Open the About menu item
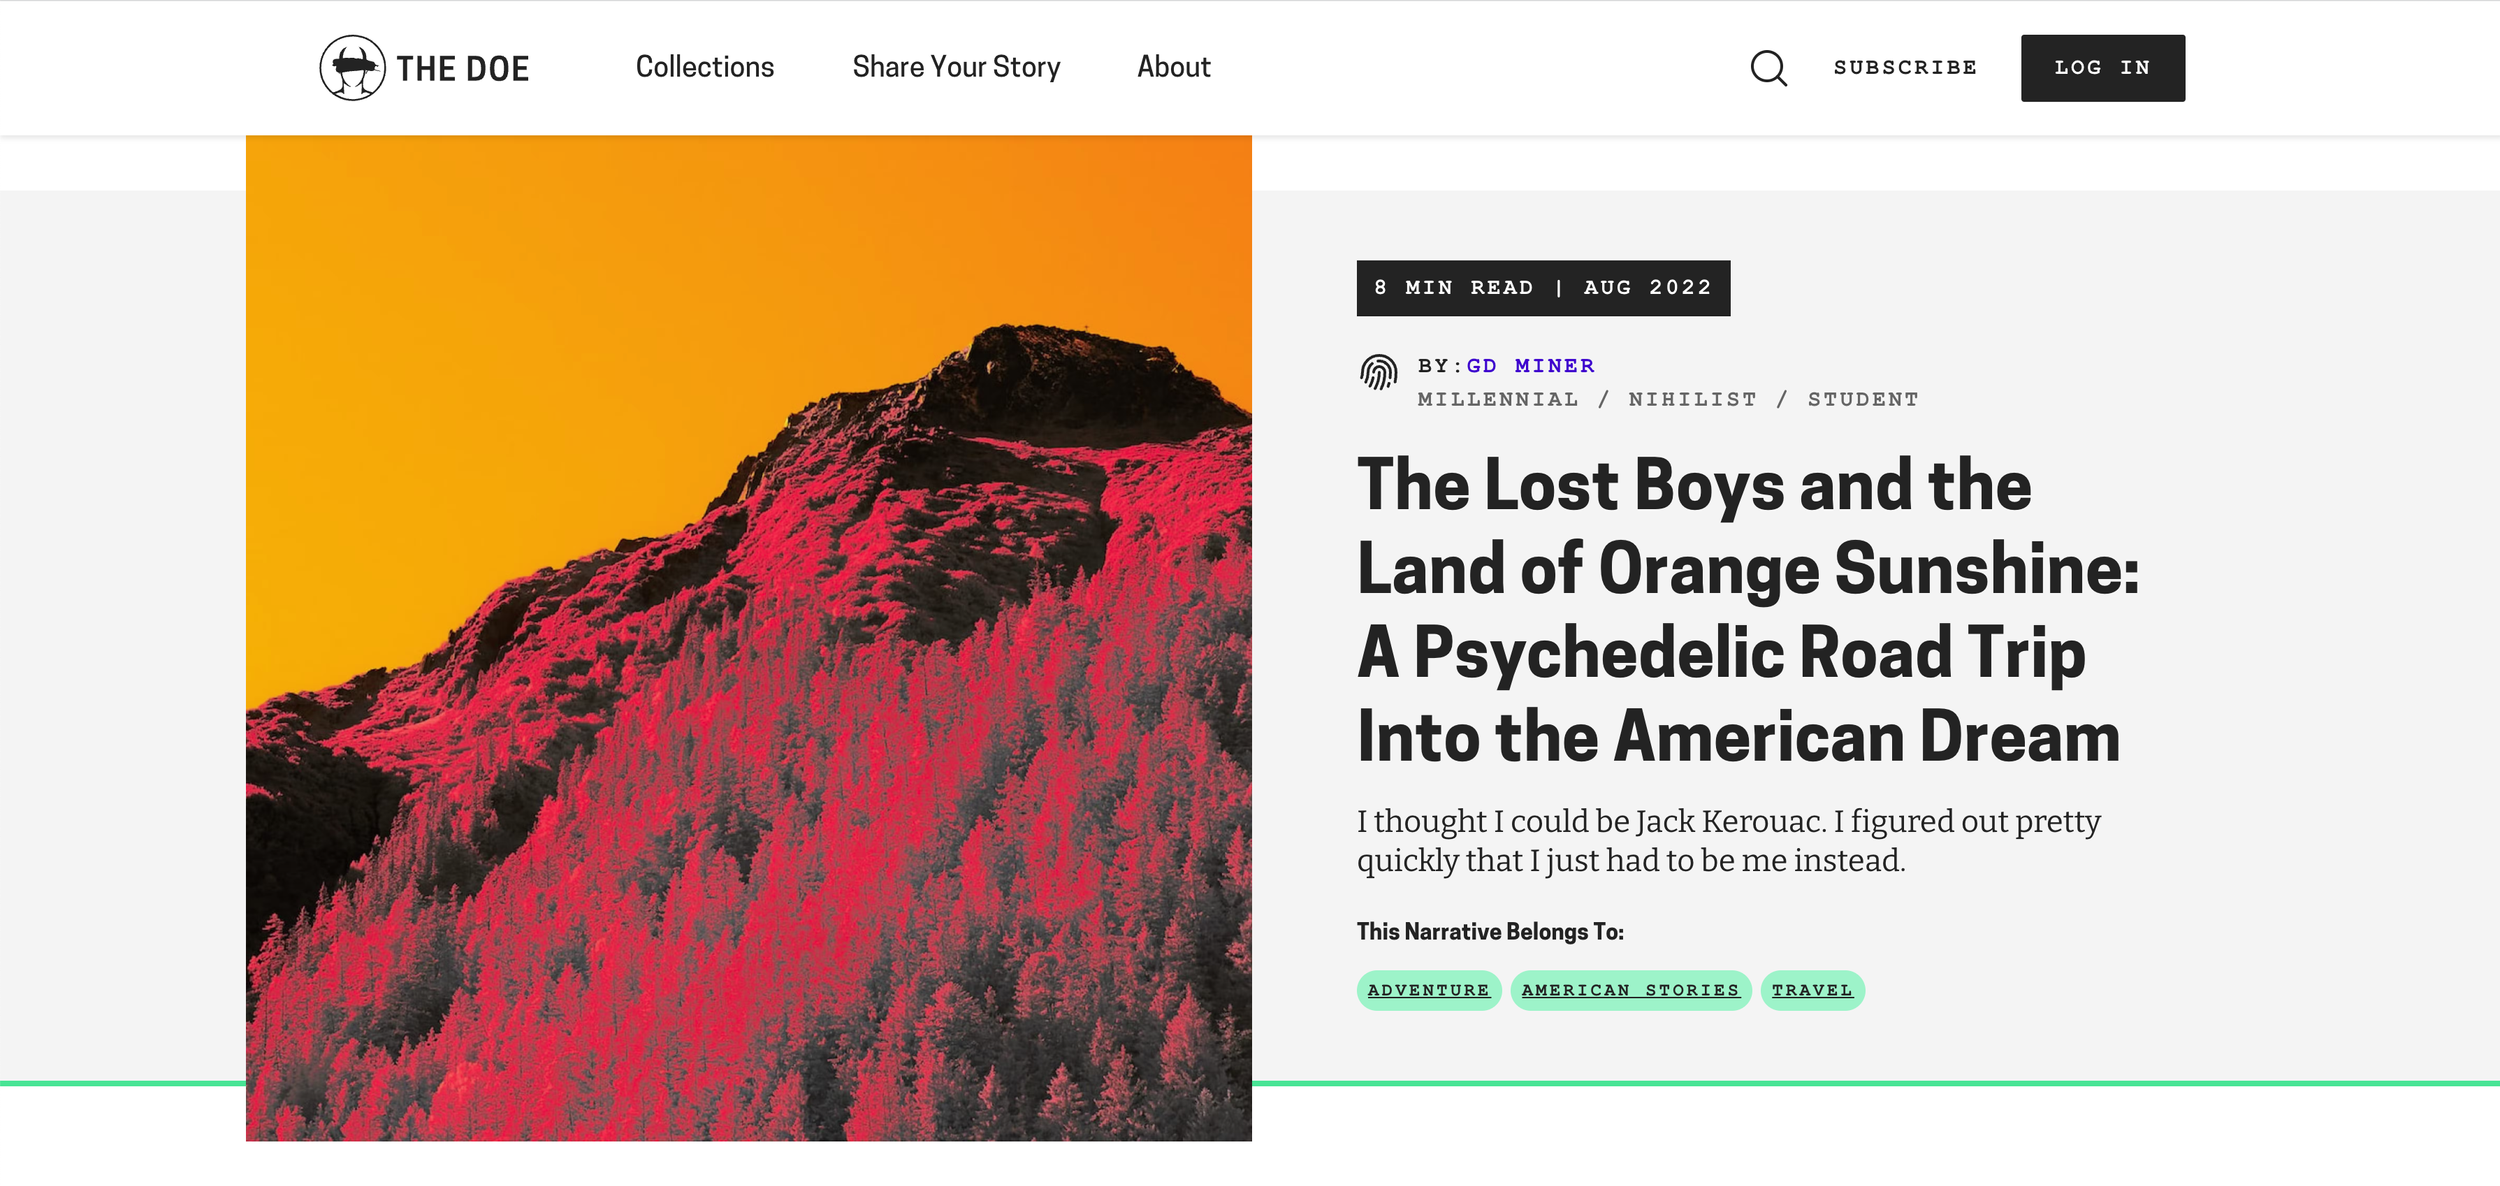The image size is (2500, 1186). click(x=1174, y=67)
